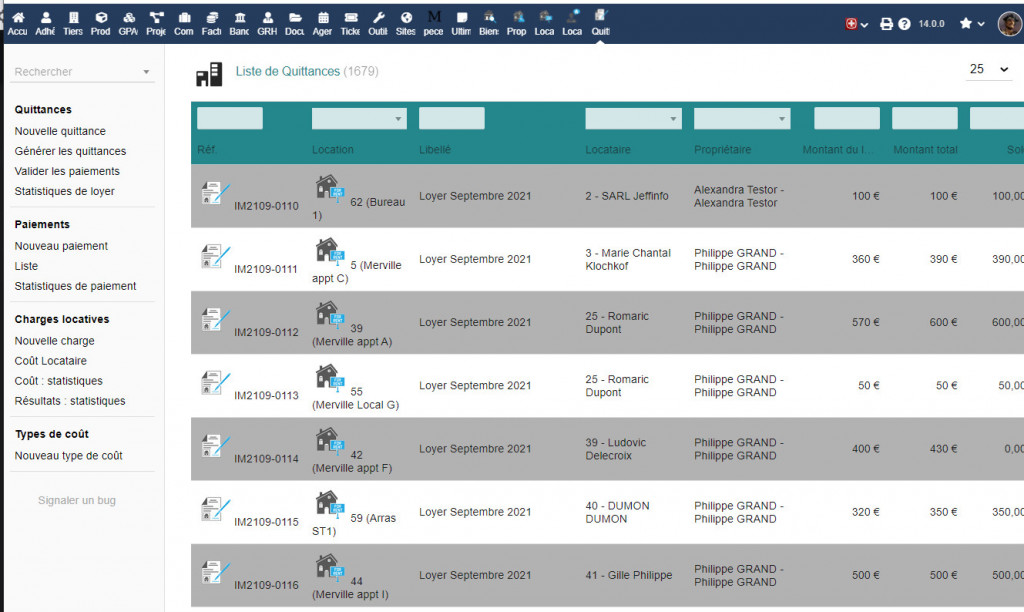The height and width of the screenshot is (612, 1024).
Task: Select Statistiques de loyer menu entry
Action: [64, 191]
